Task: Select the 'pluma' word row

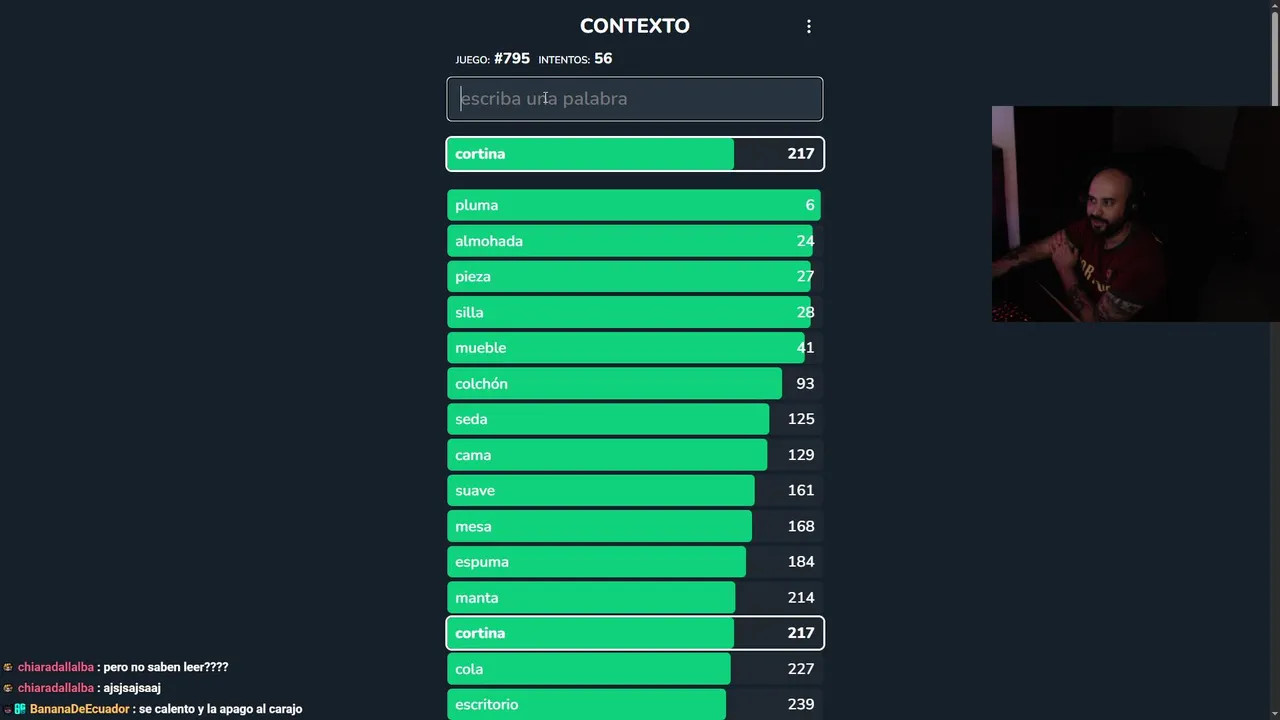Action: pos(634,205)
